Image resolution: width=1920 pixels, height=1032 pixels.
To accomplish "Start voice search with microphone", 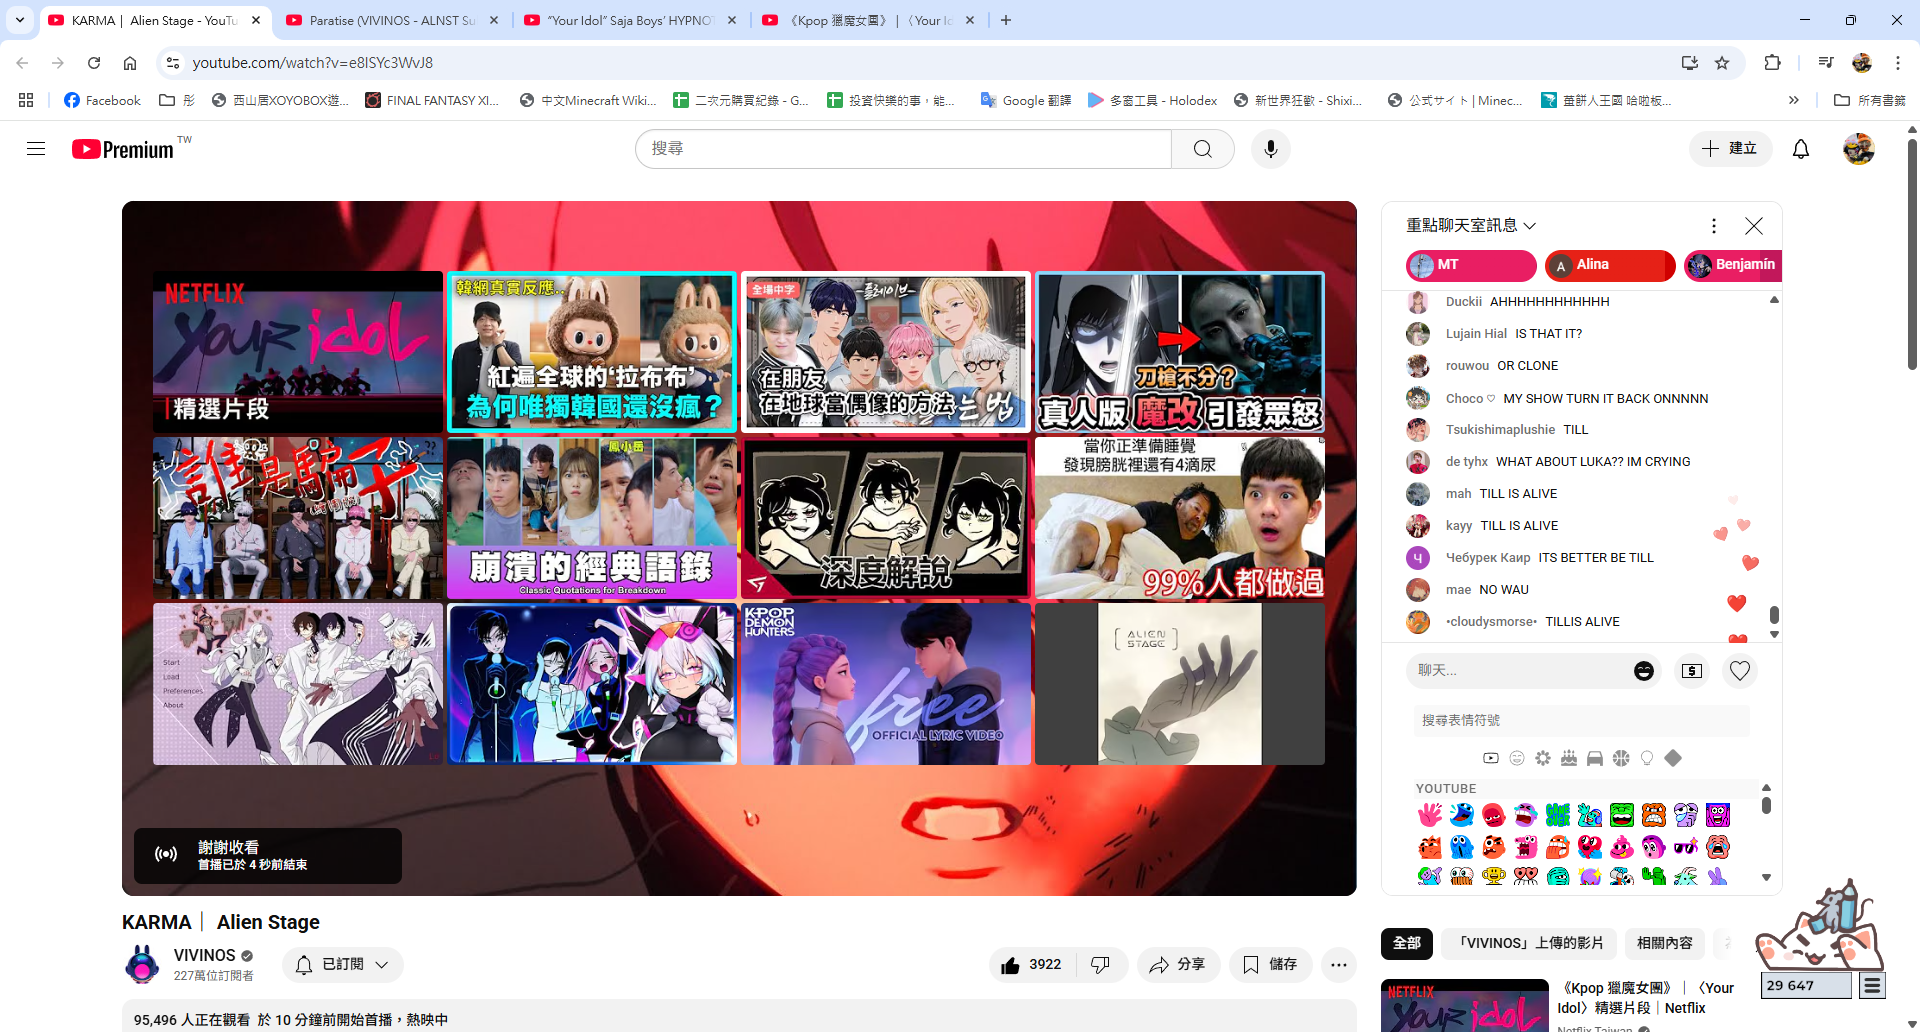I will (x=1271, y=149).
